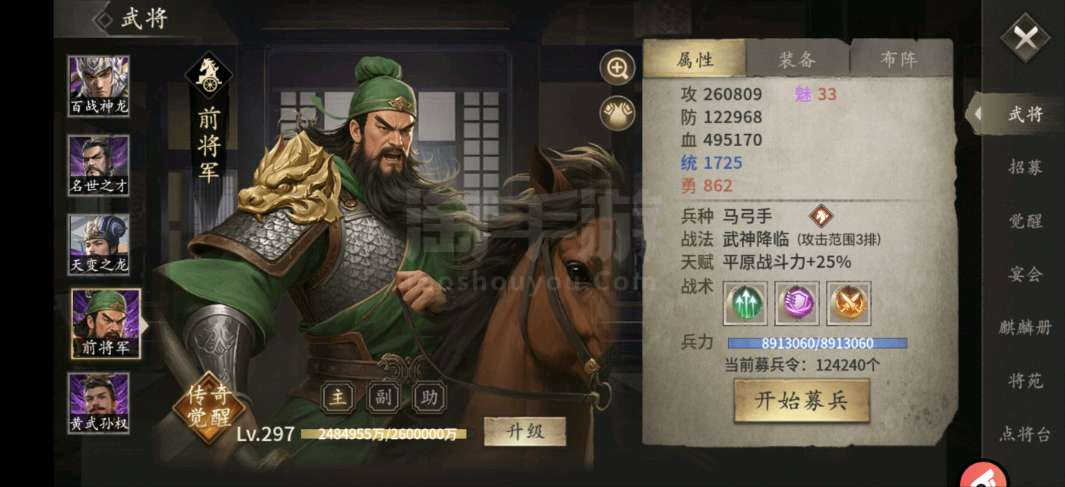
Task: Open the 传奇觉醒 legendary awakening badge
Action: [x=210, y=408]
